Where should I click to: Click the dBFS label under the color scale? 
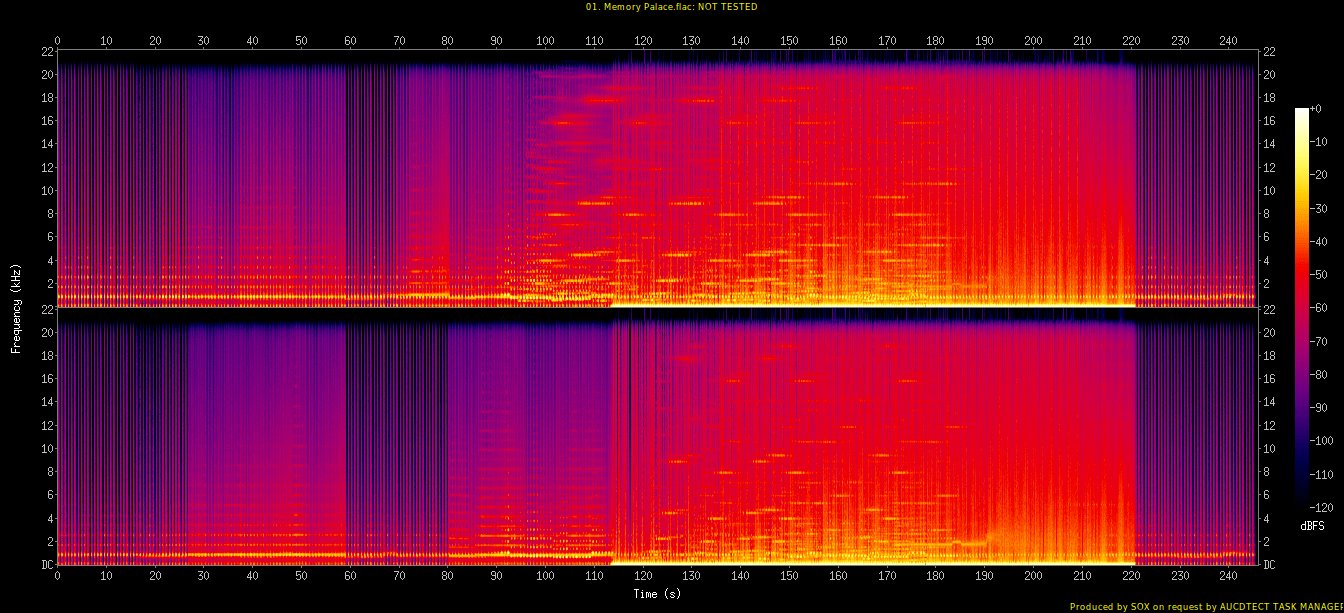1312,525
